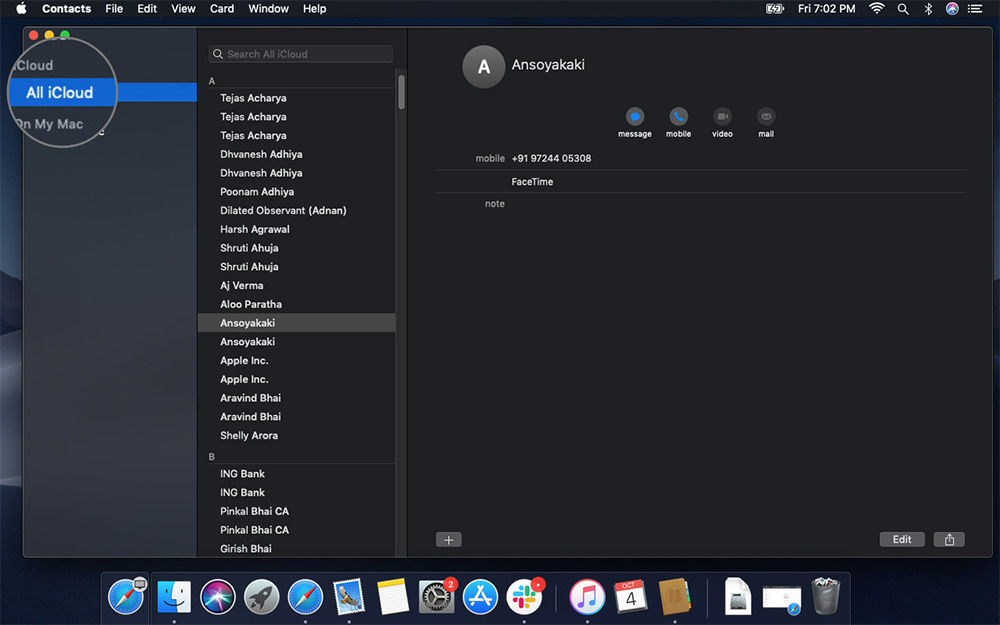
Task: Click the share icon next to Edit
Action: pyautogui.click(x=948, y=539)
